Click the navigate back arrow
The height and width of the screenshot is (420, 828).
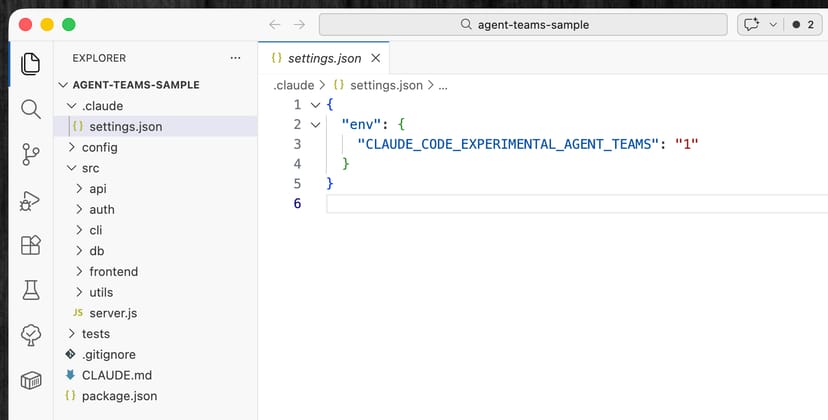click(x=275, y=25)
